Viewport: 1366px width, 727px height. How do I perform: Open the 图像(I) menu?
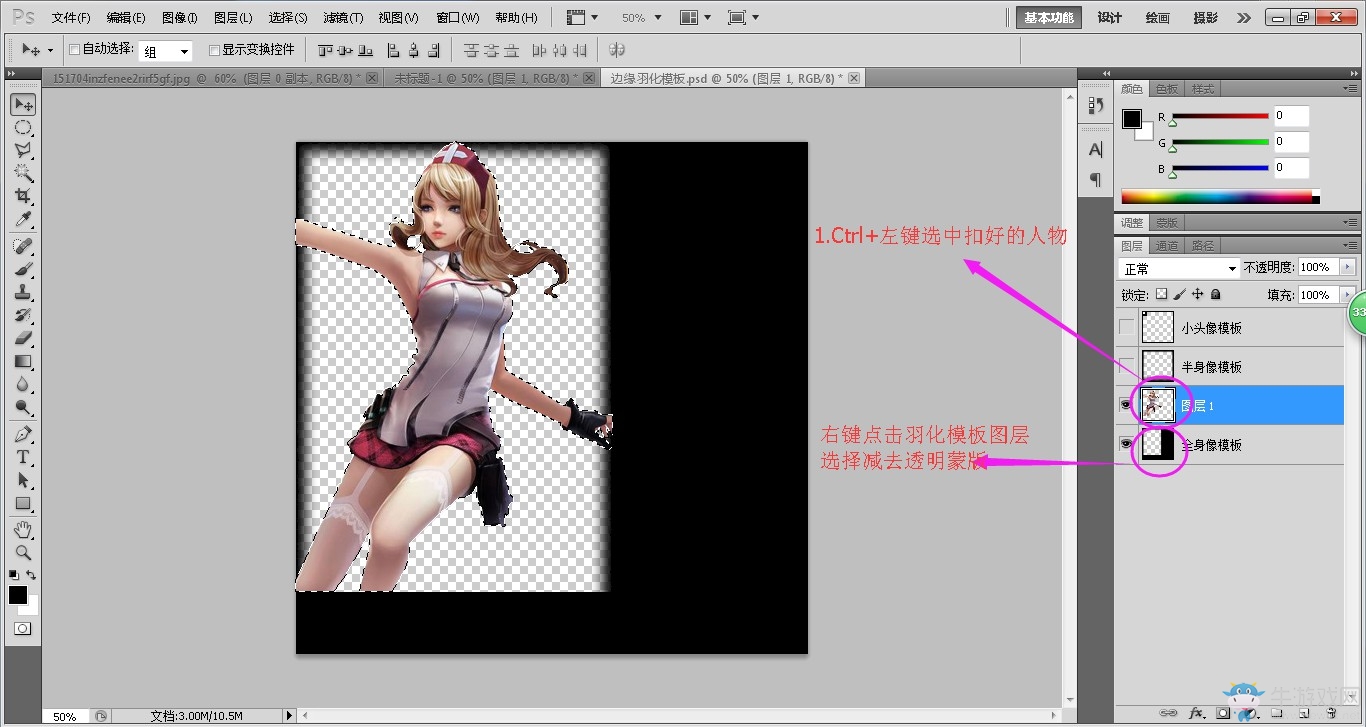click(x=180, y=18)
